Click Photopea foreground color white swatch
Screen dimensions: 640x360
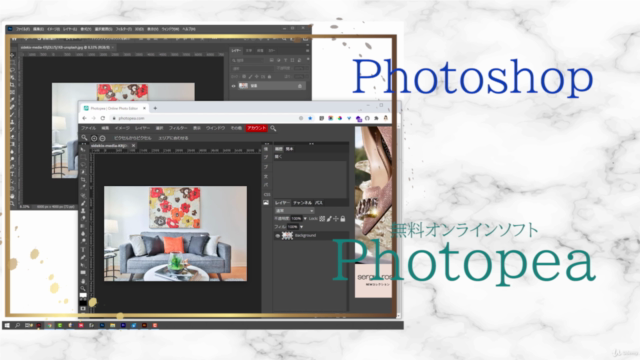(83, 296)
